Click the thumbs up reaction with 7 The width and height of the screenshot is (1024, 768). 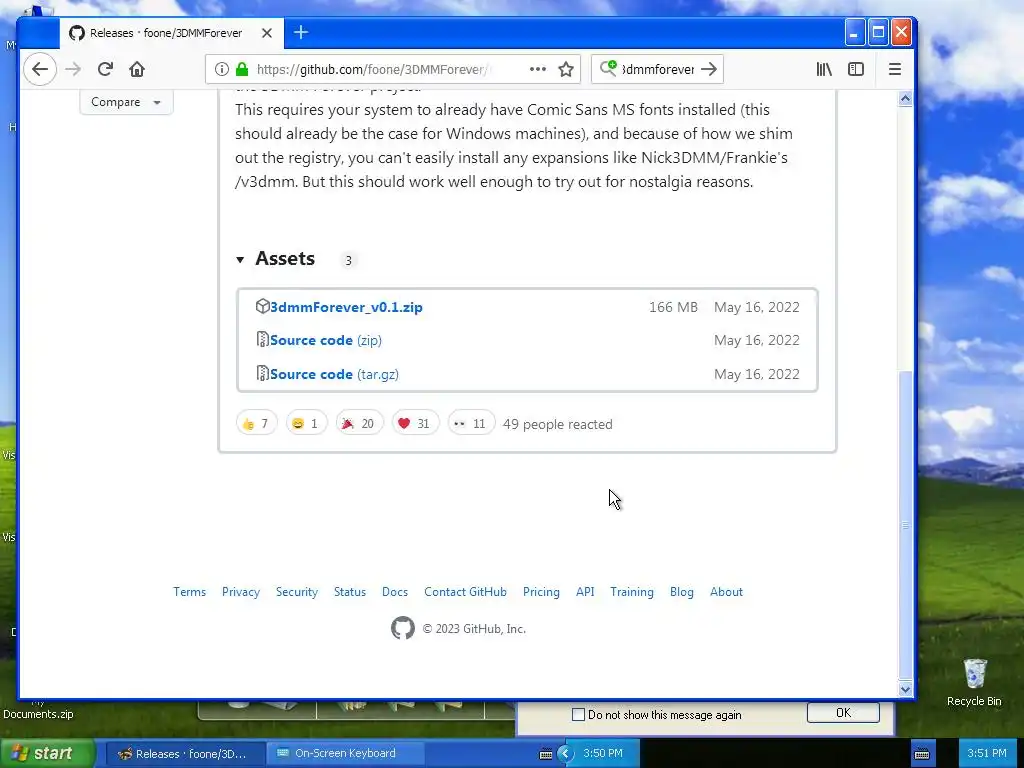(x=256, y=424)
